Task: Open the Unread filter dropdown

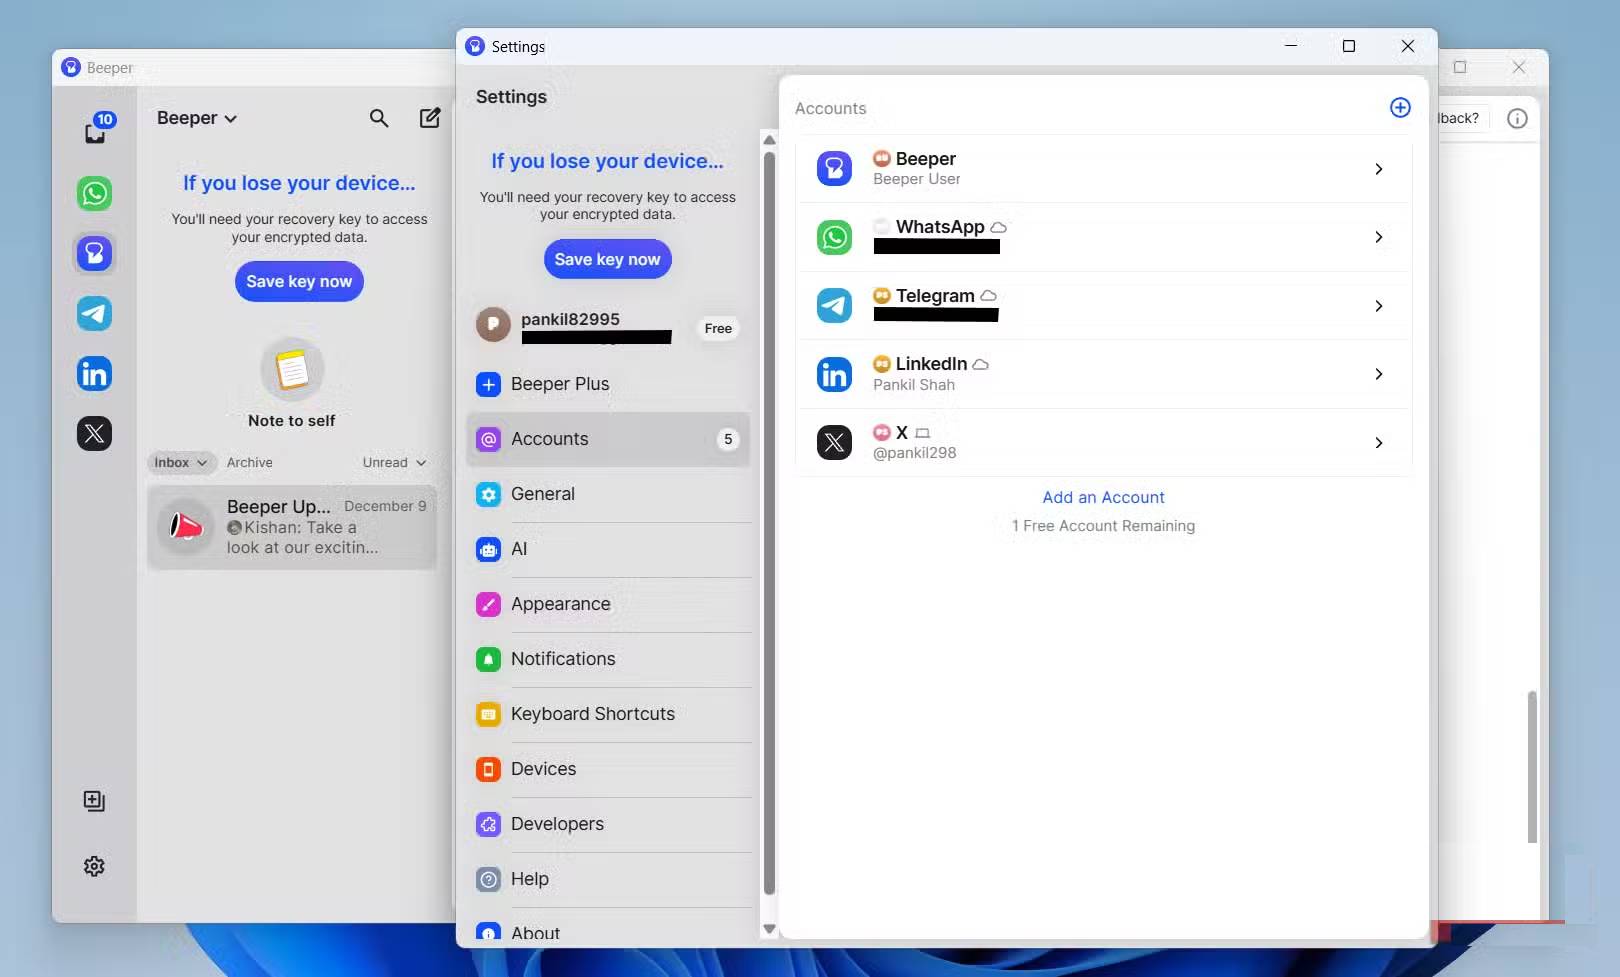Action: coord(393,462)
